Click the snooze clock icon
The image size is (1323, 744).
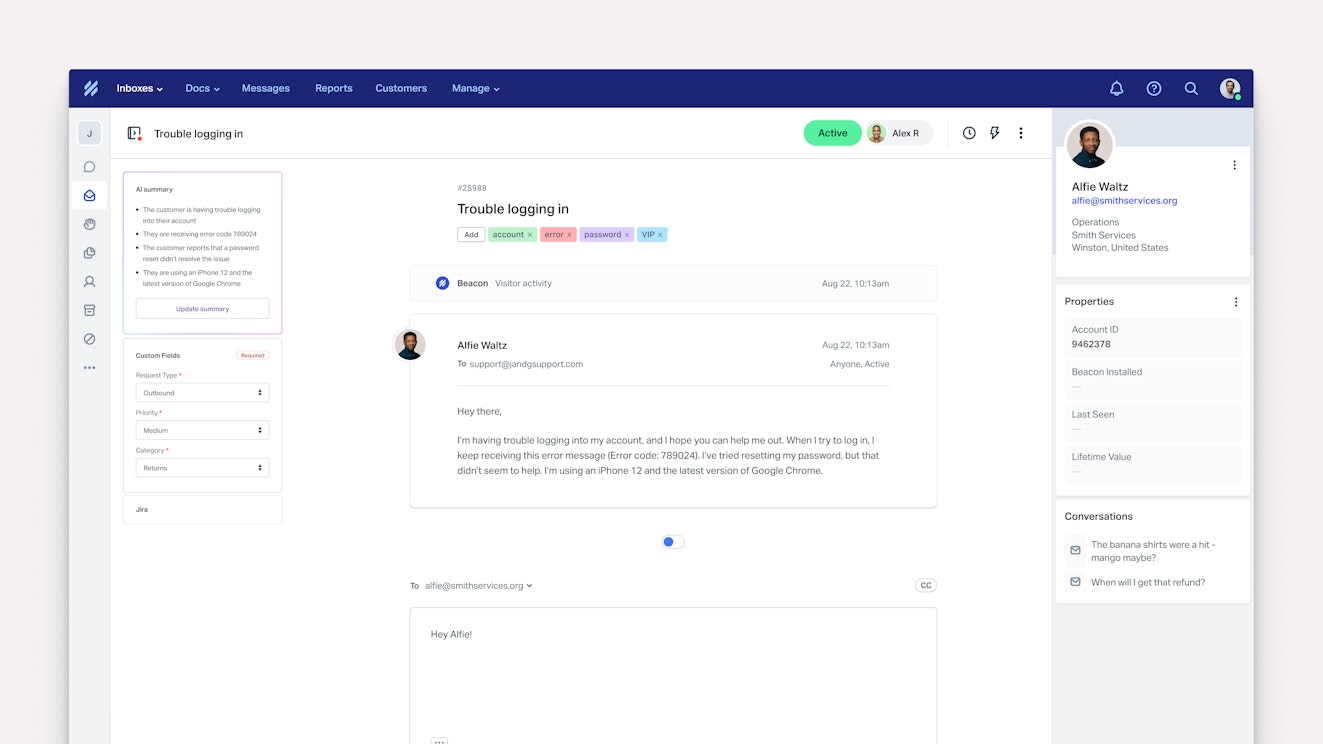click(969, 133)
